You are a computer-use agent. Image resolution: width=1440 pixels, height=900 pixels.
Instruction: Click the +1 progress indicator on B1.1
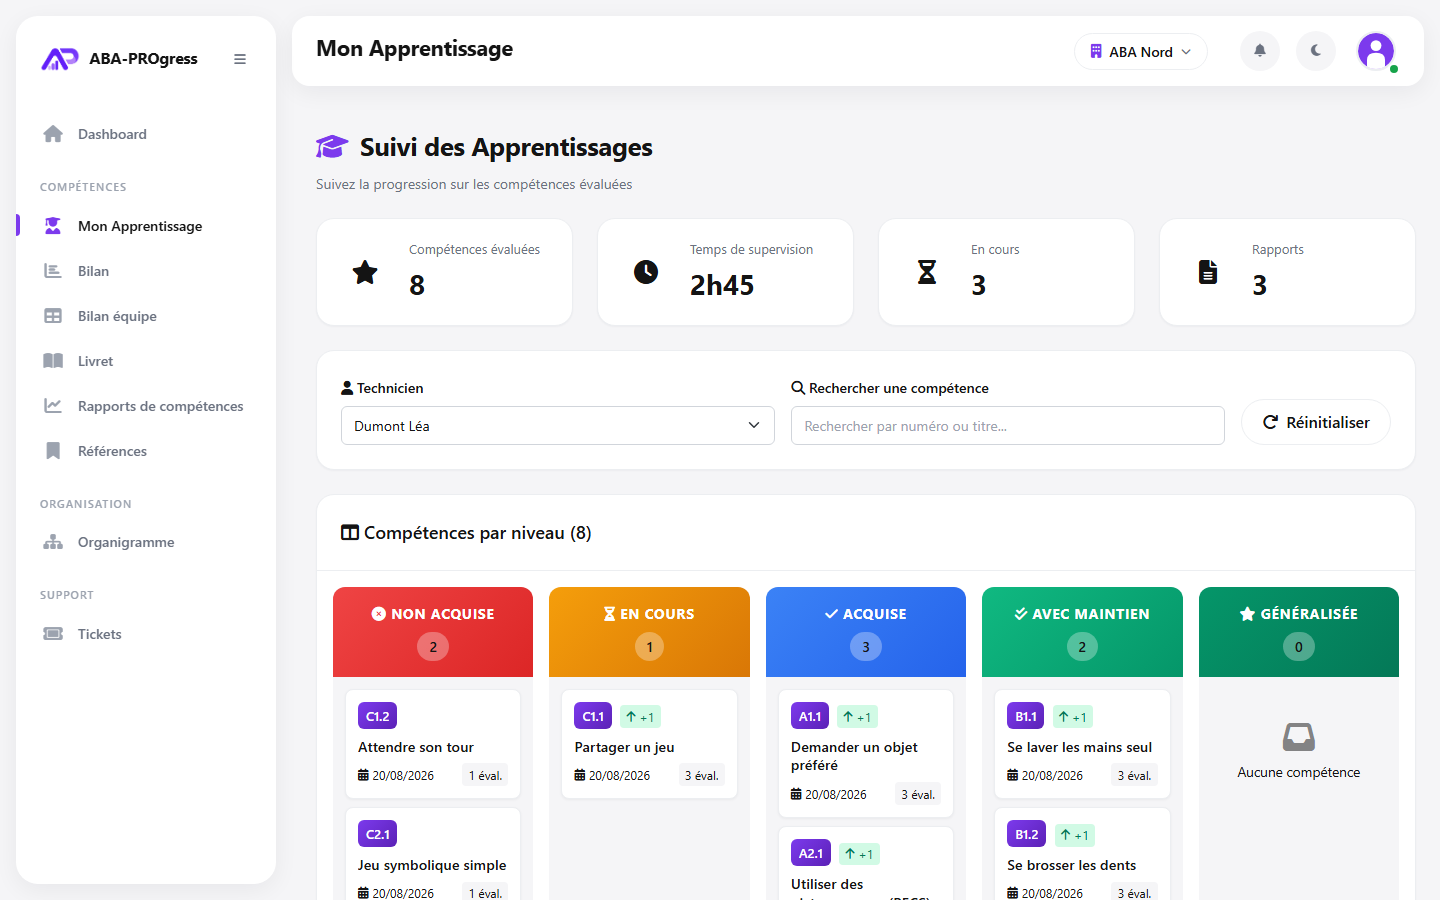(1073, 717)
